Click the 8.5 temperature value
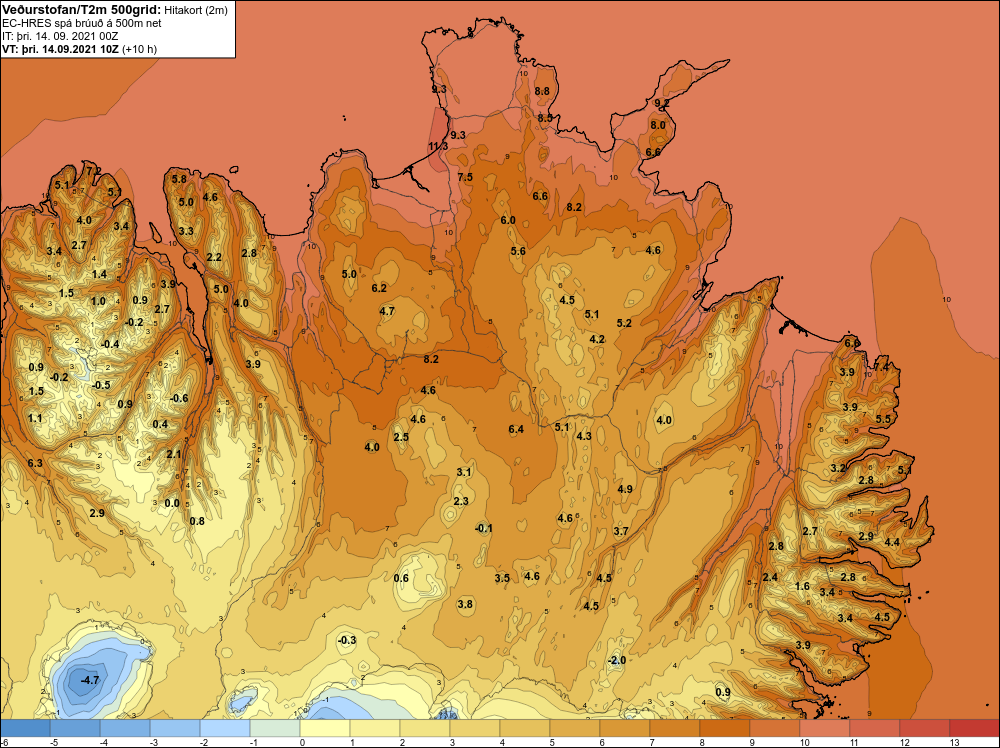Viewport: 1000px width, 748px height. 545,118
